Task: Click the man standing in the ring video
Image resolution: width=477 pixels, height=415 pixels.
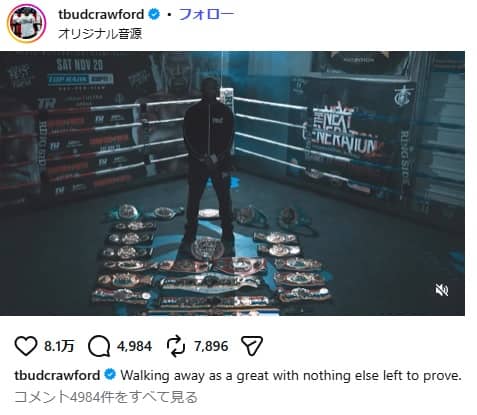Action: pos(209,165)
